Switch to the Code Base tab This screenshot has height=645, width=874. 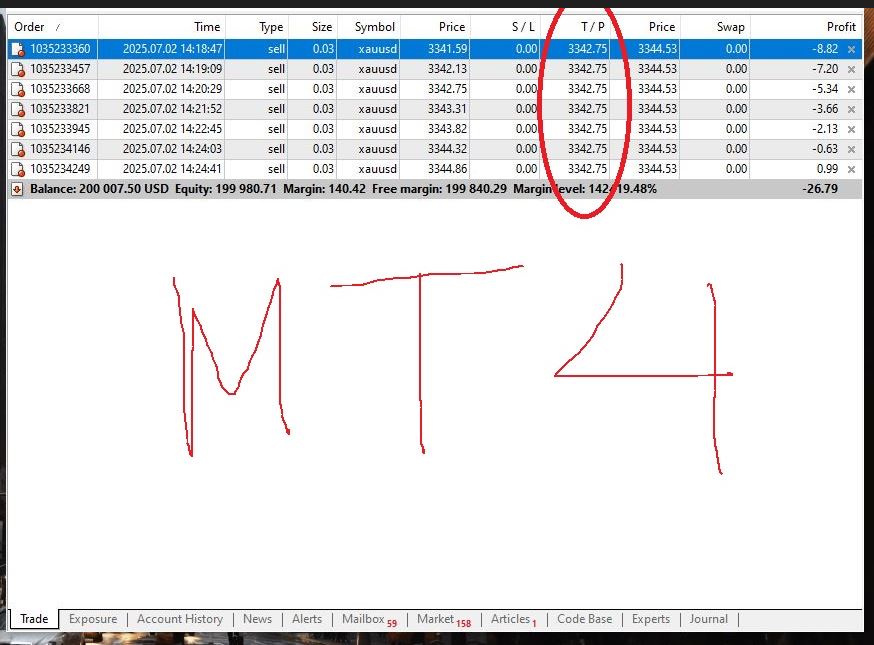point(584,619)
